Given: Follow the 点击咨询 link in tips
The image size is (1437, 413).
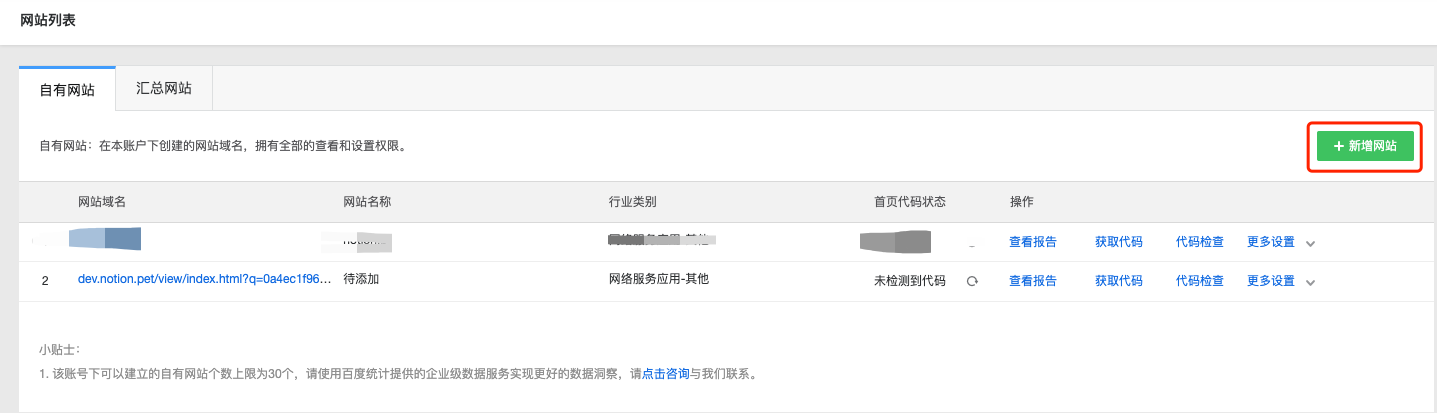Looking at the screenshot, I should pos(666,374).
